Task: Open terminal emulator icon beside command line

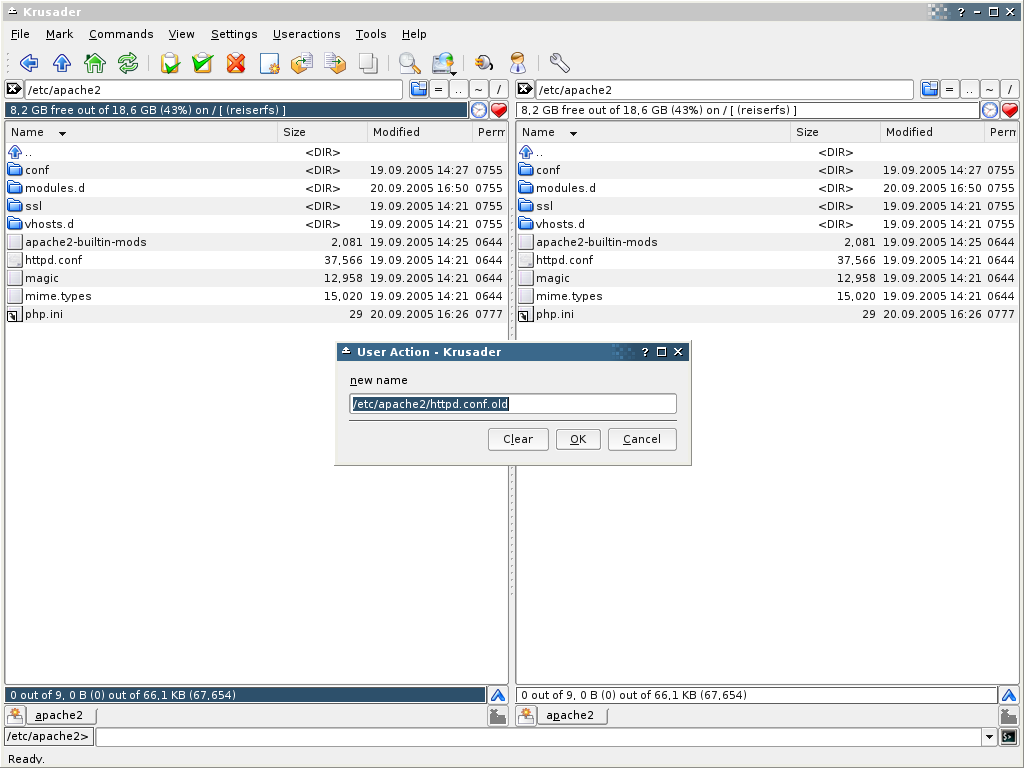Action: point(1009,737)
